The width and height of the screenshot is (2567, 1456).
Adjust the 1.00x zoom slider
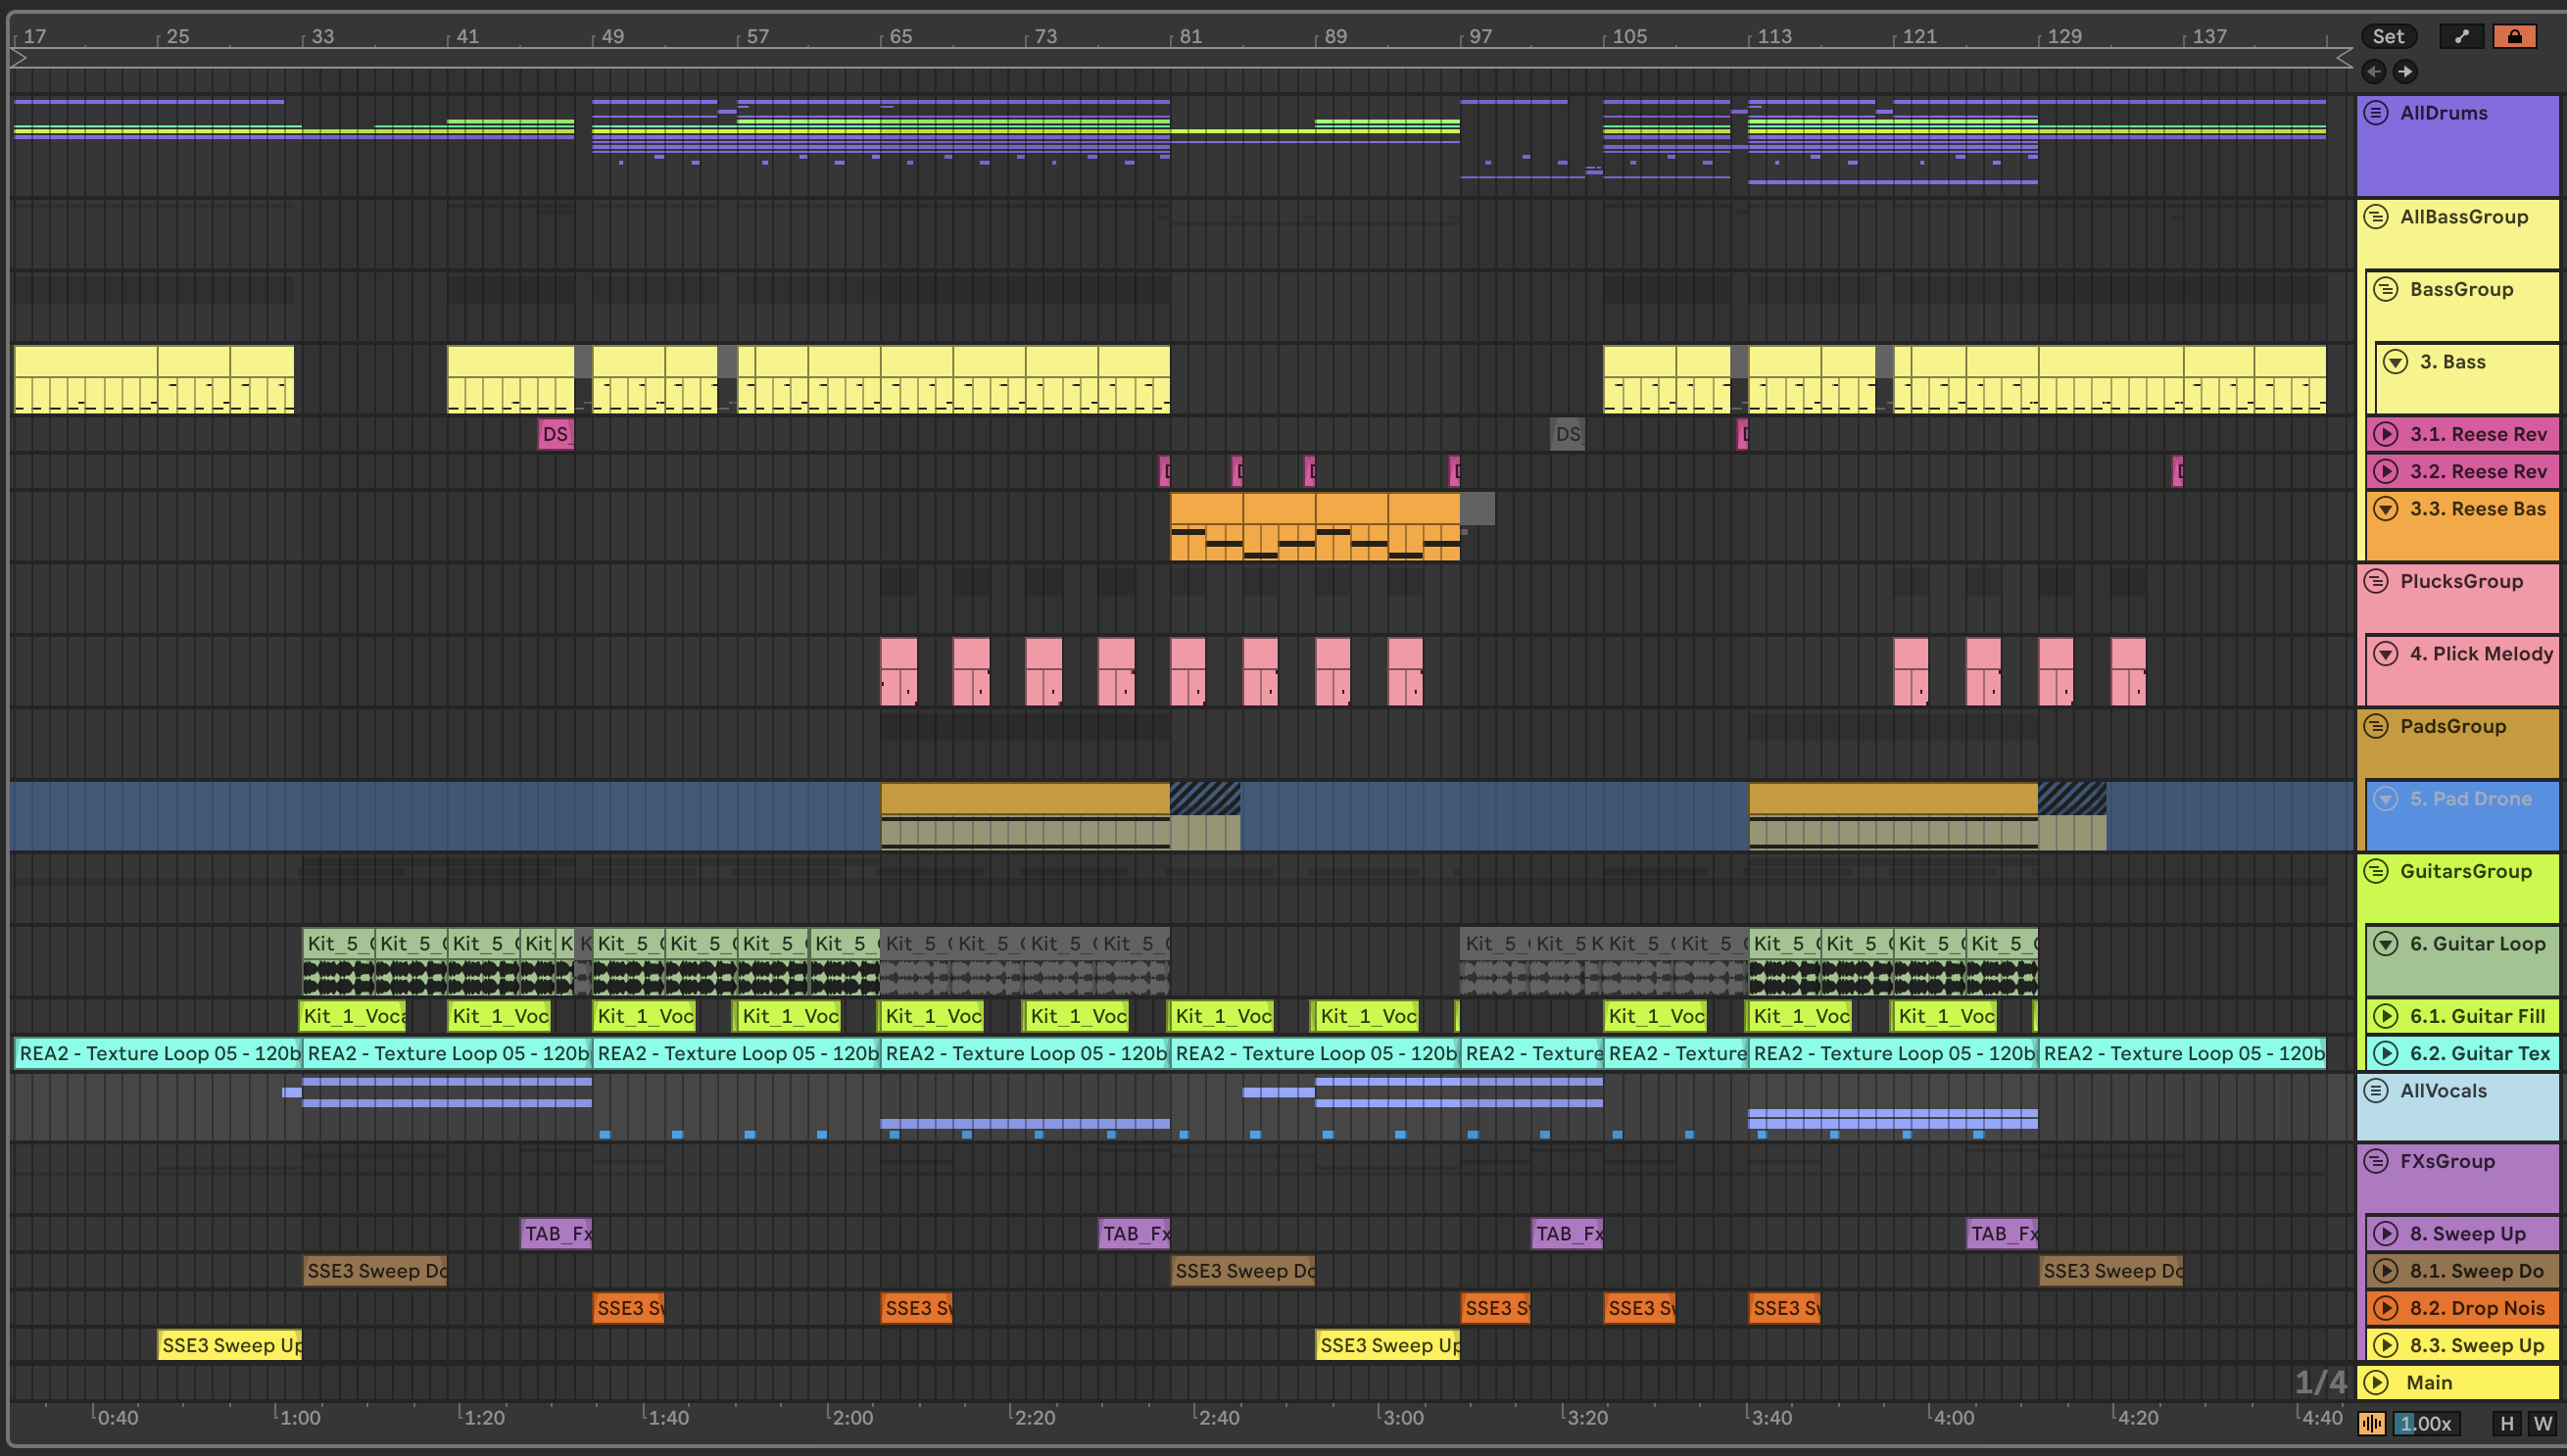[2425, 1423]
